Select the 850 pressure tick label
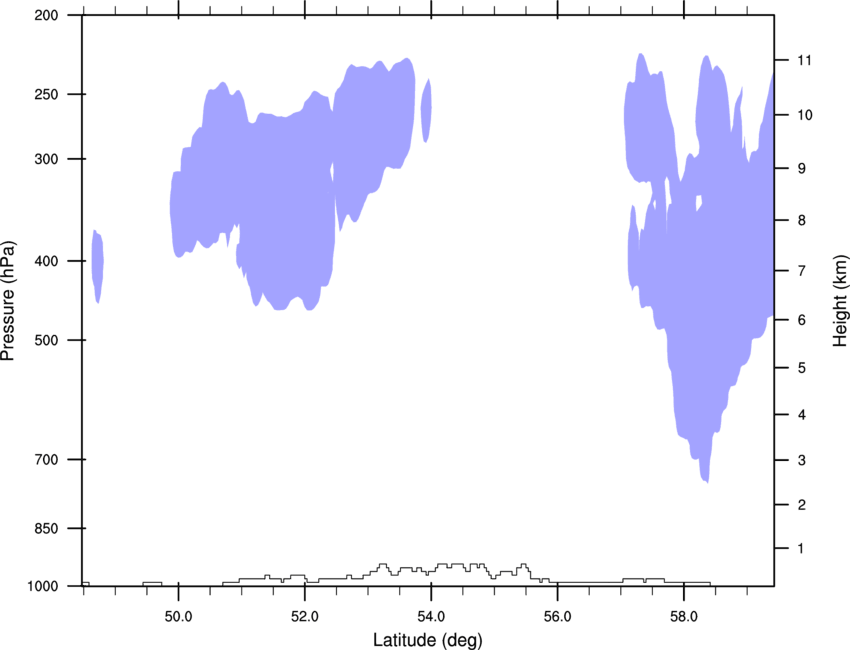 46,528
